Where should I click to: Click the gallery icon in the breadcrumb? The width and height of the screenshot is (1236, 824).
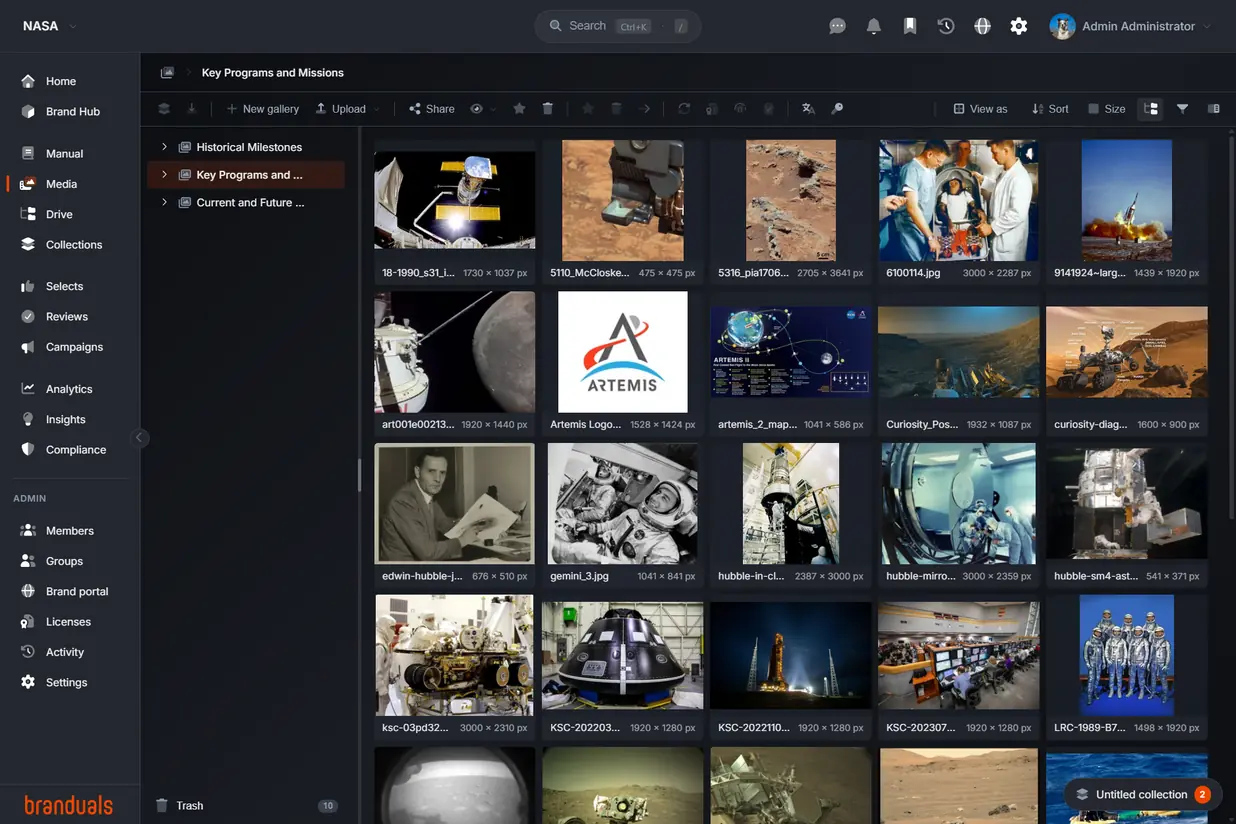pyautogui.click(x=167, y=73)
